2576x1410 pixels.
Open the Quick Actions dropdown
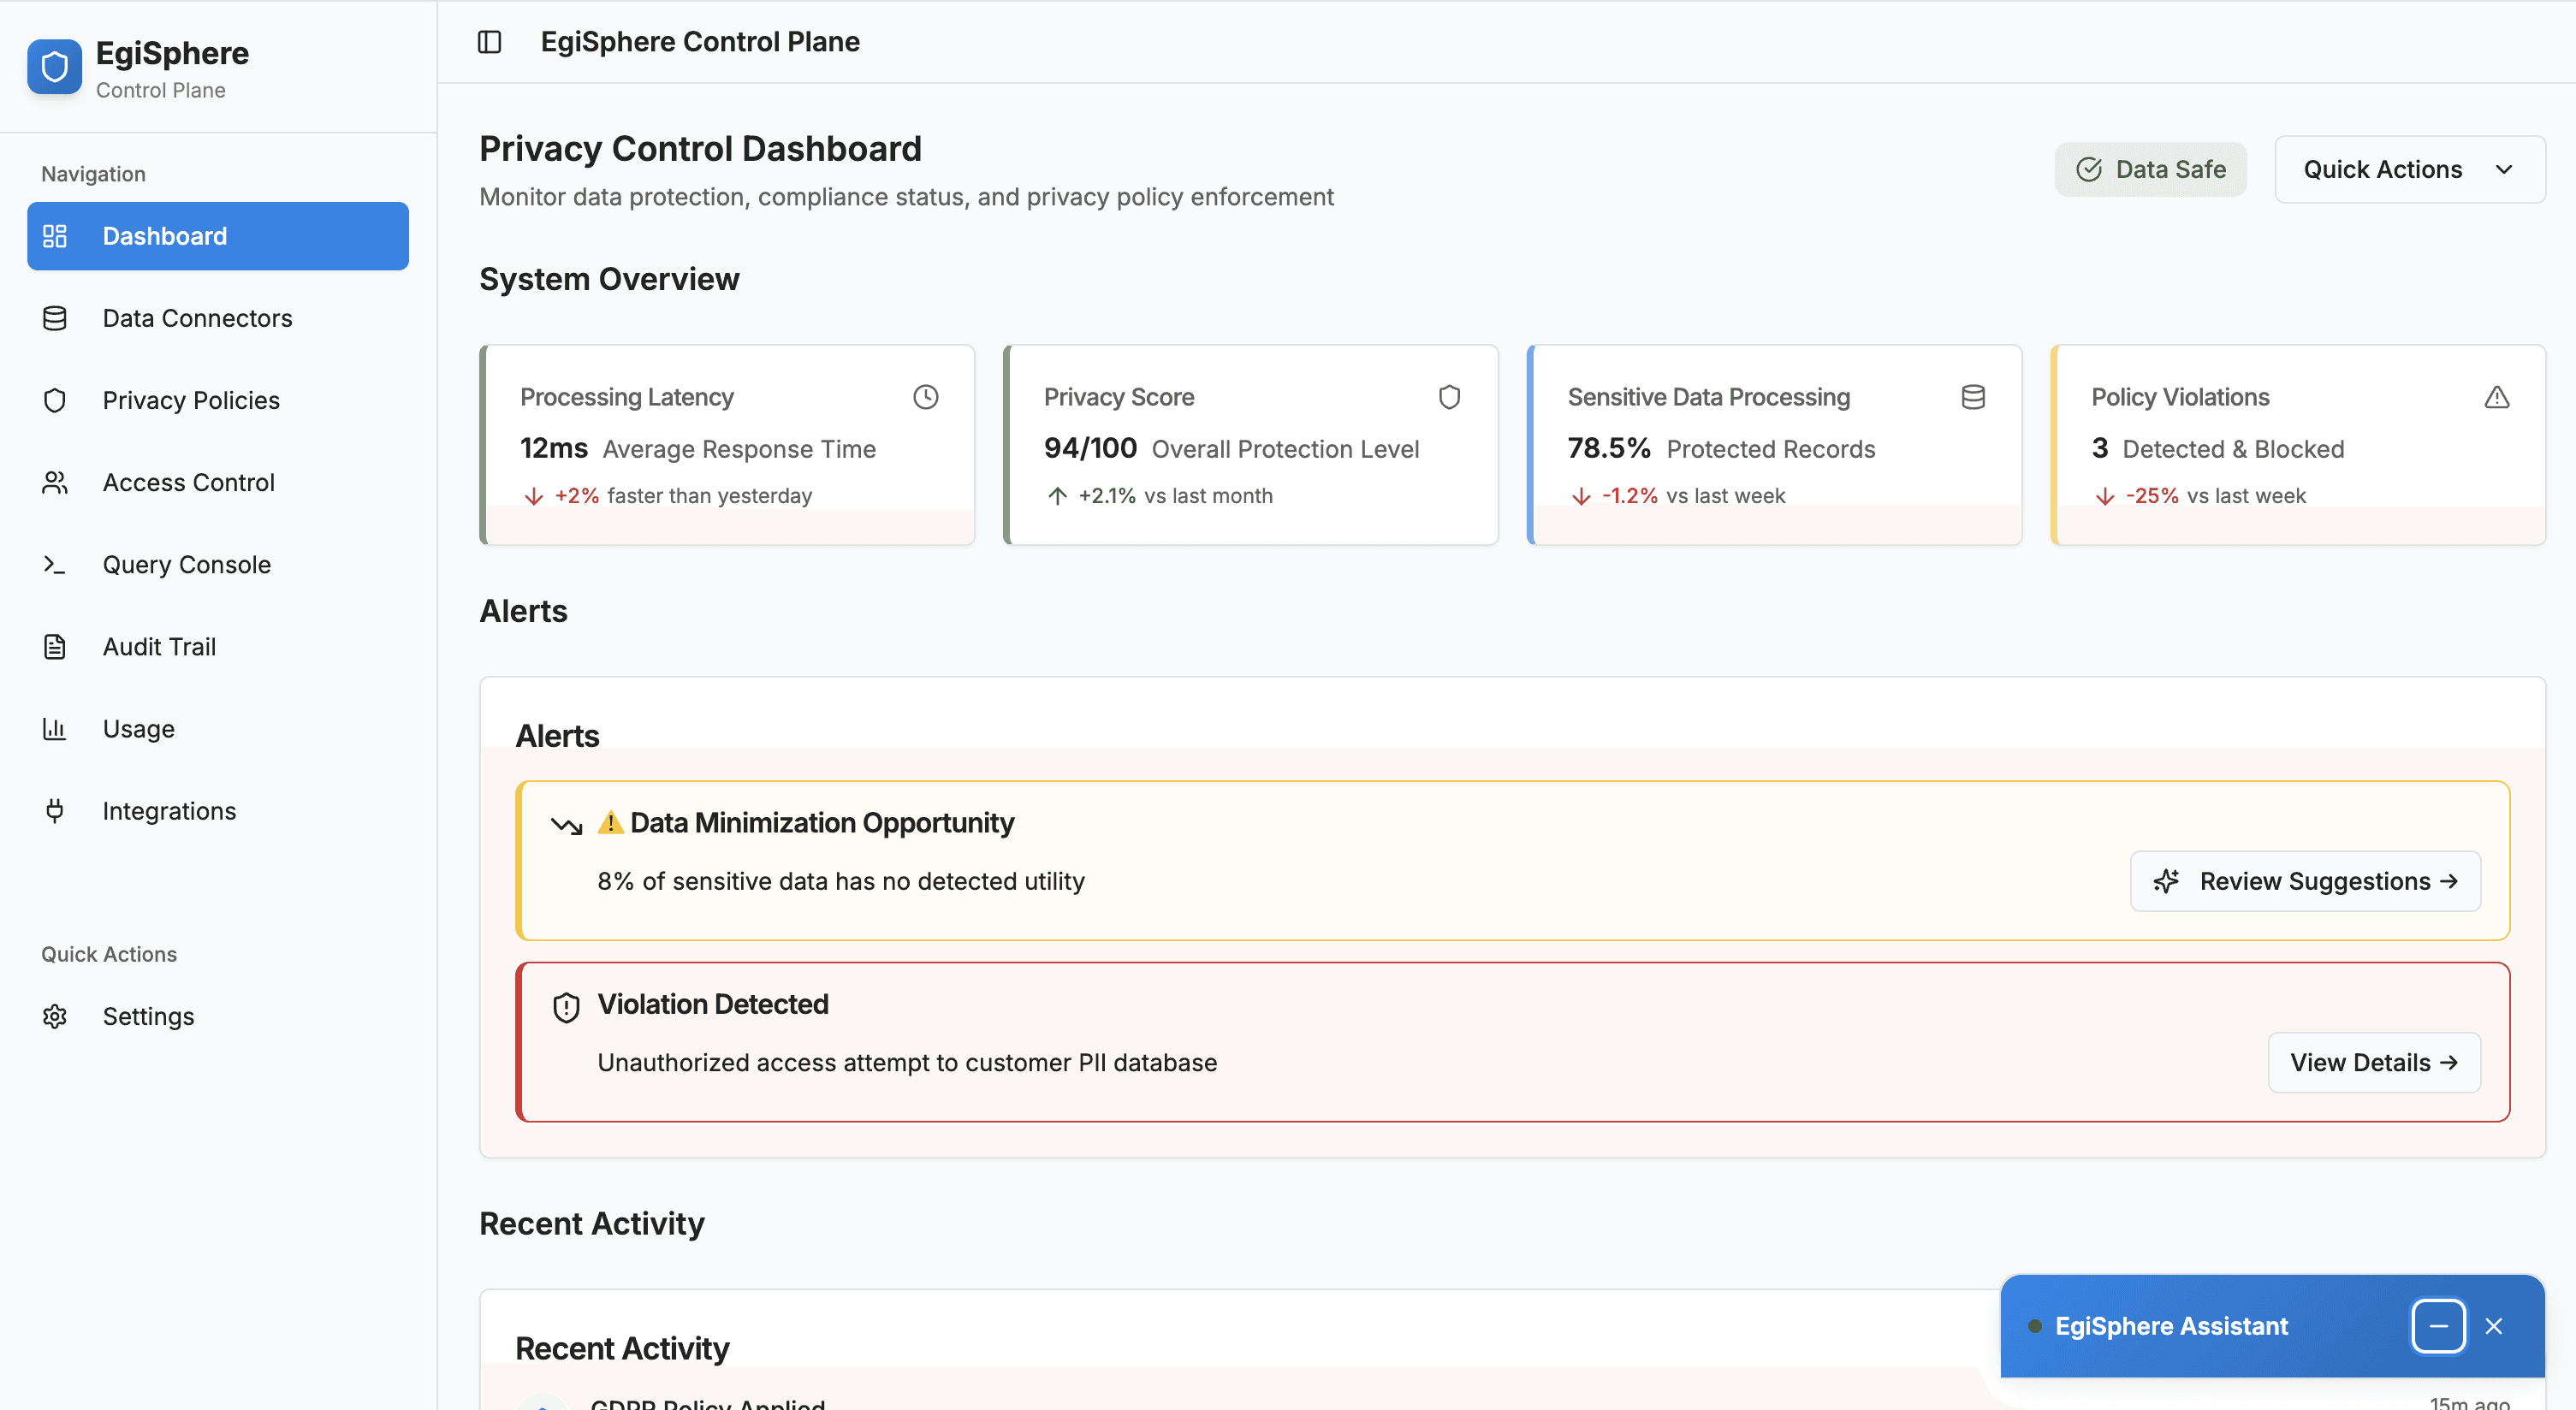(x=2410, y=169)
